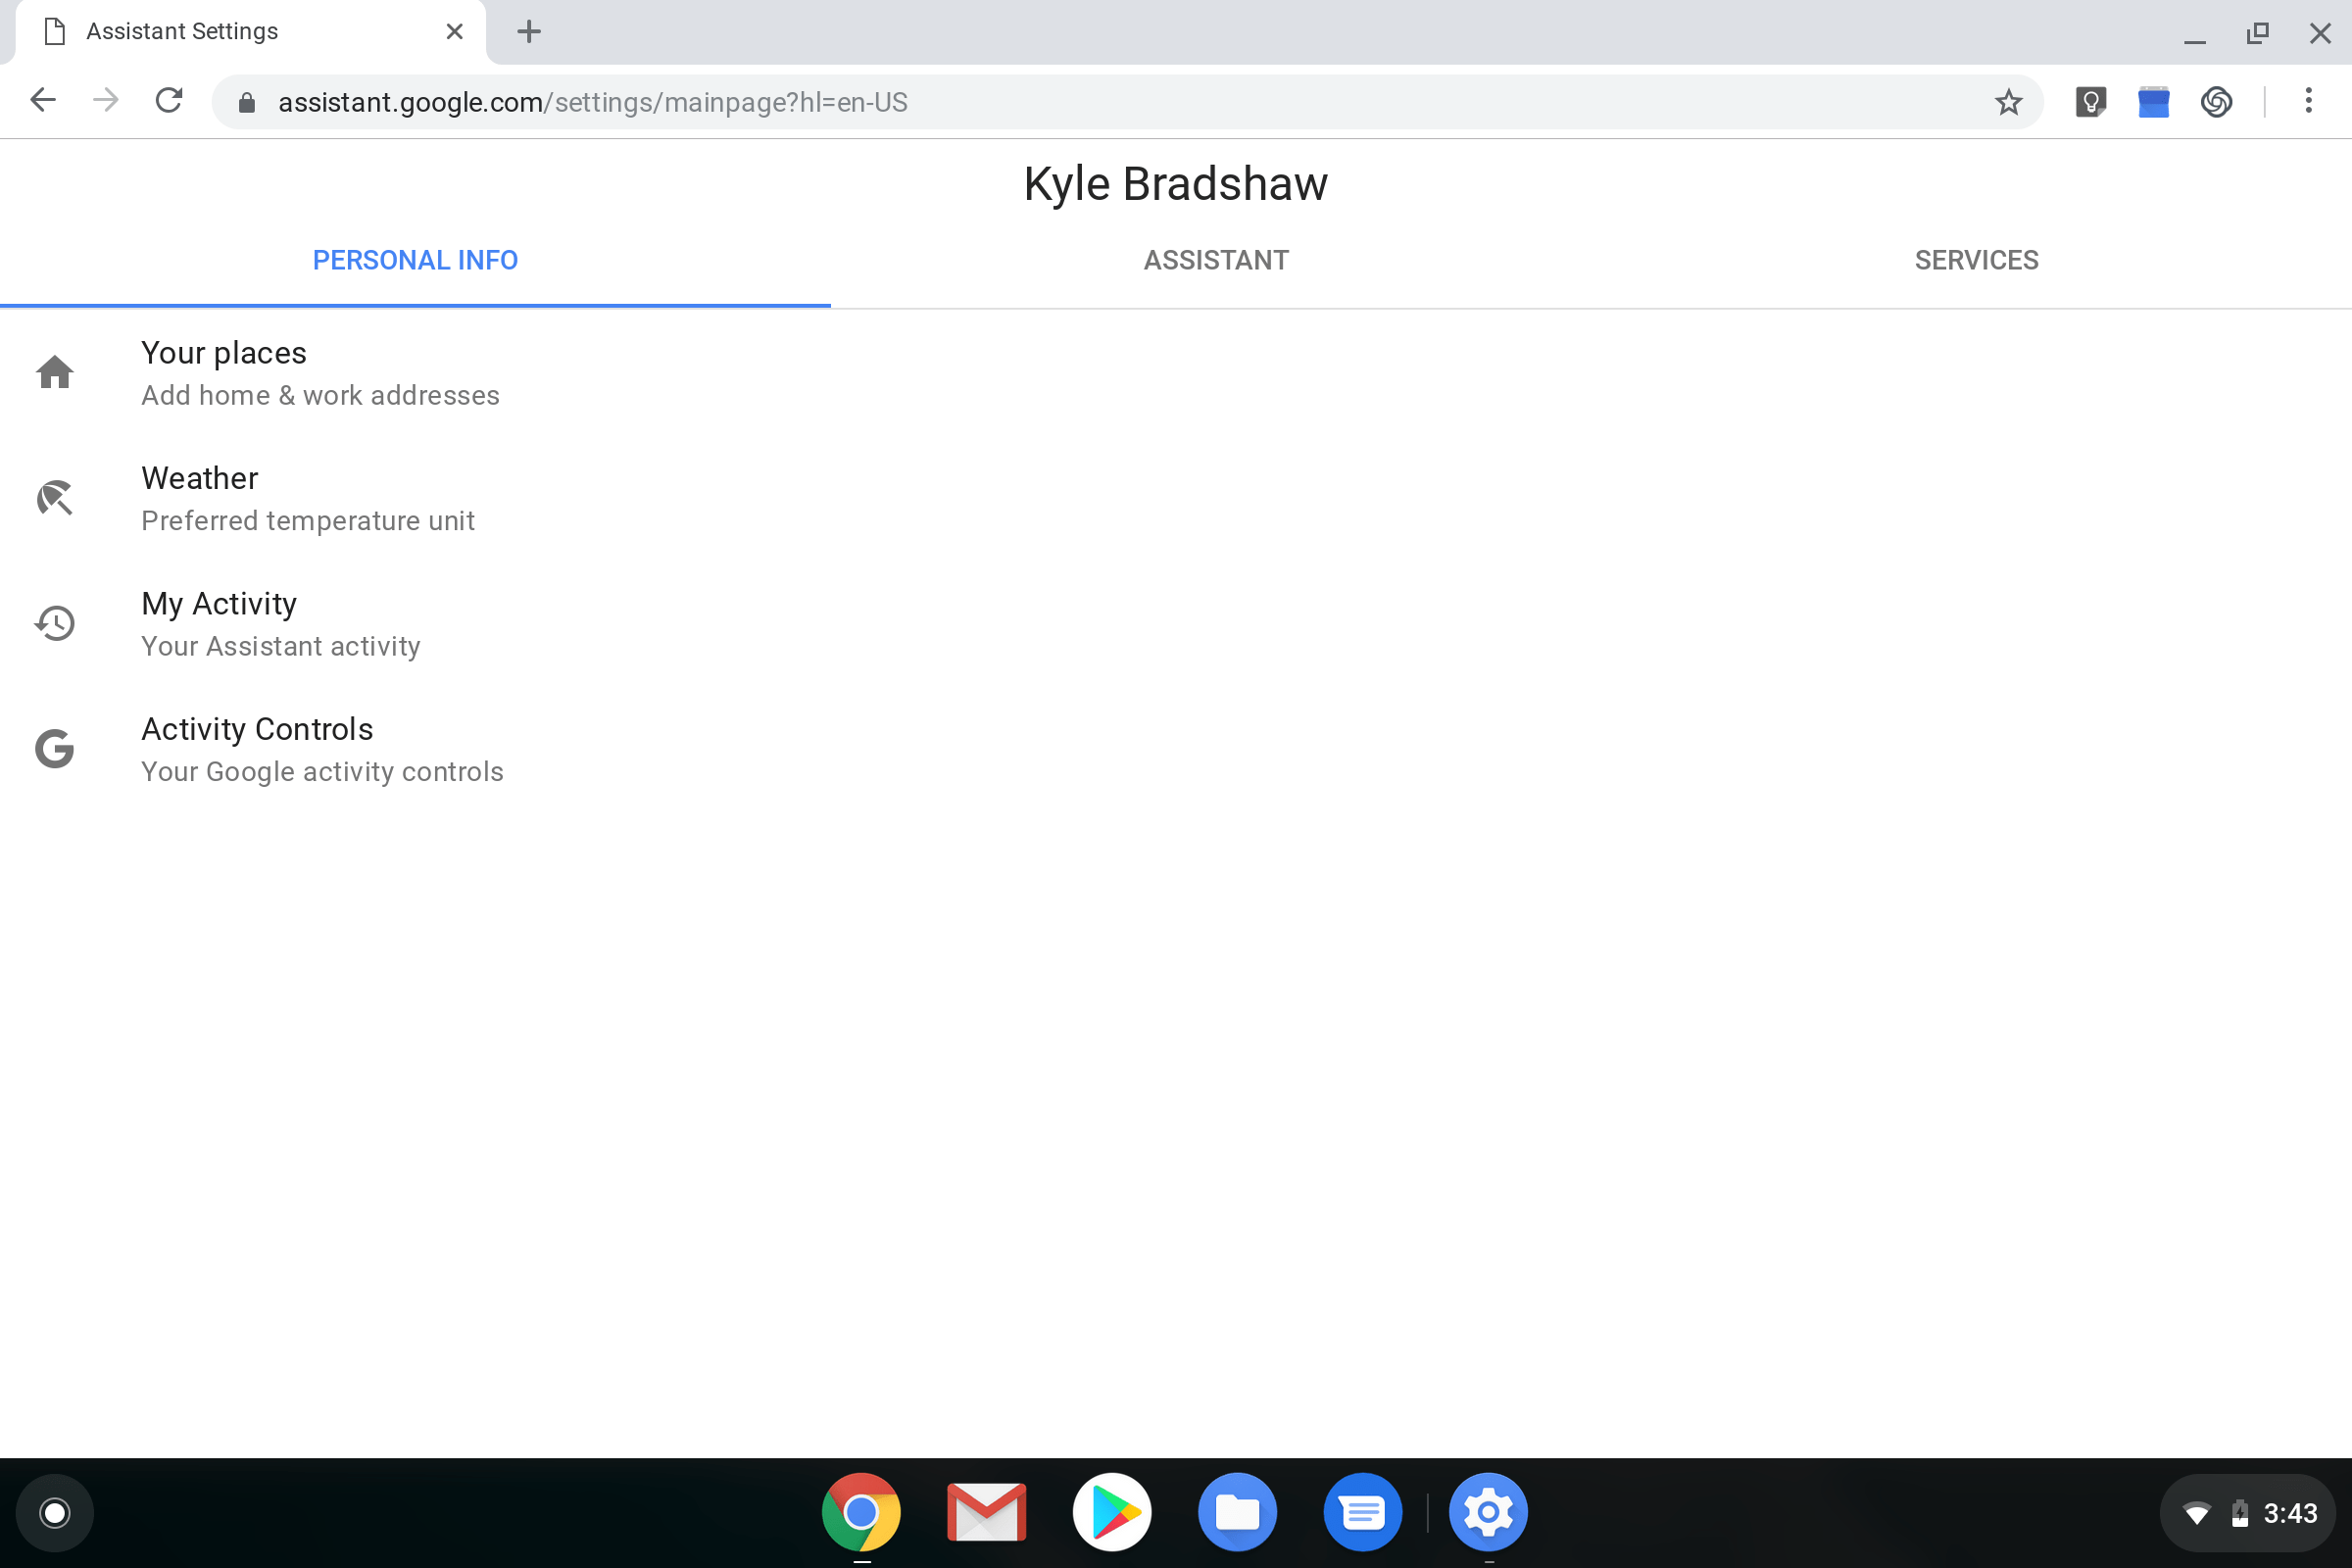The image size is (2352, 1568).
Task: Click the padlock site security icon
Action: [x=246, y=101]
